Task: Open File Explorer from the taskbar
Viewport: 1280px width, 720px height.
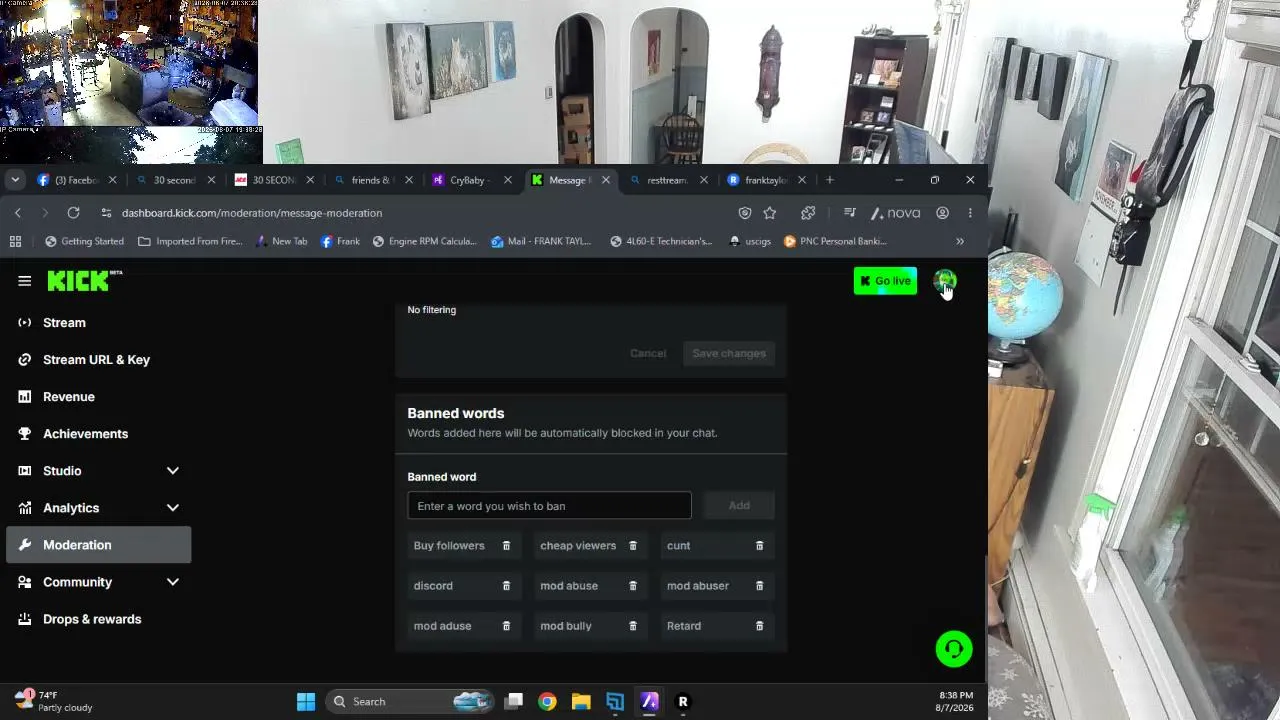Action: click(581, 702)
